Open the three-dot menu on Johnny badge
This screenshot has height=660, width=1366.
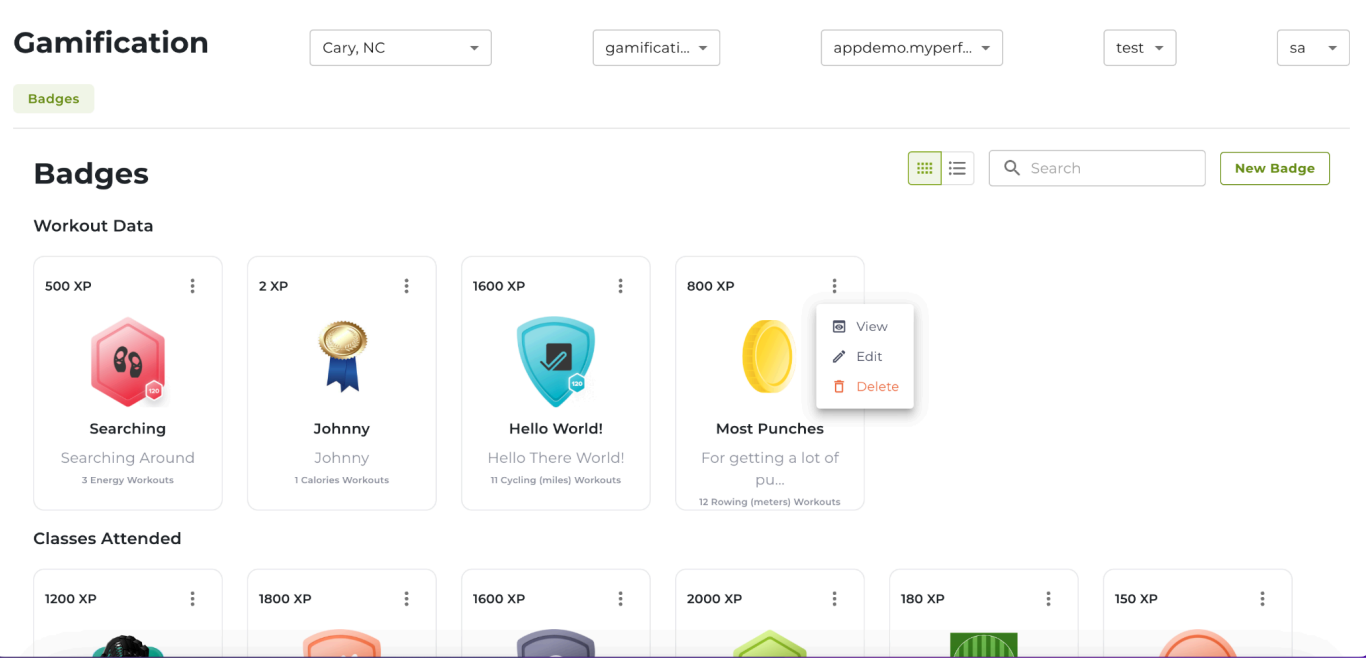click(x=406, y=286)
